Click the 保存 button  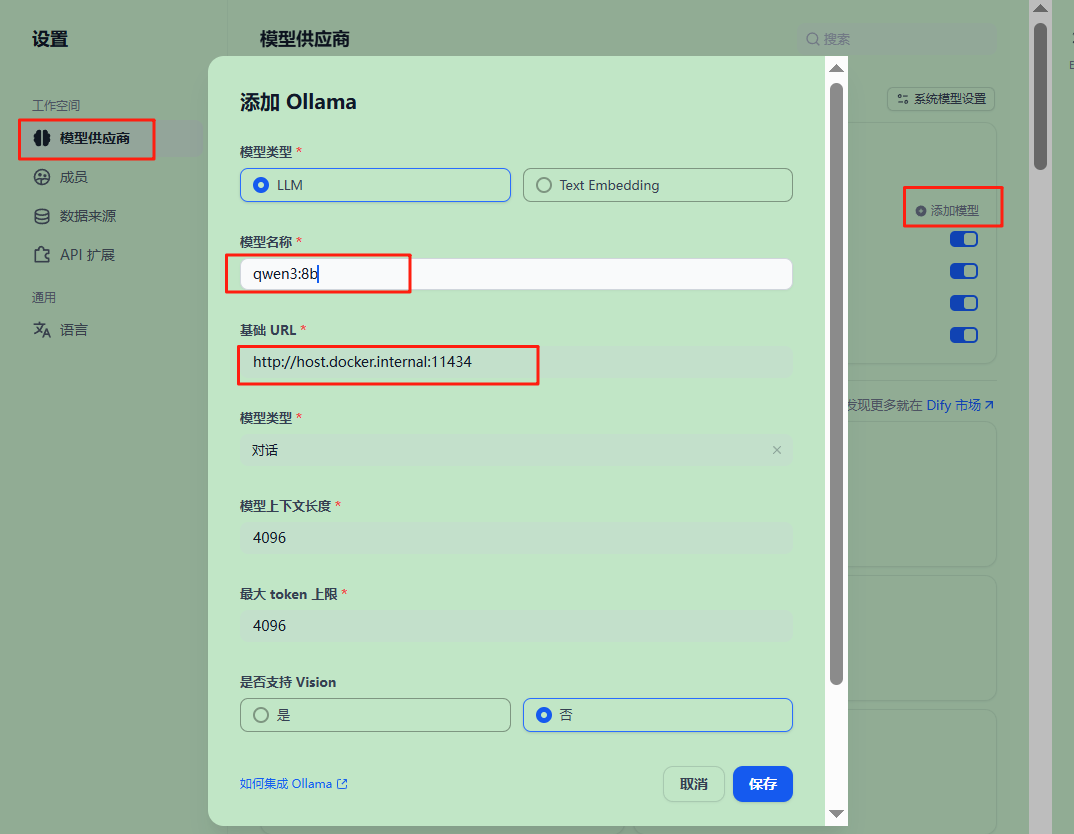coord(762,784)
